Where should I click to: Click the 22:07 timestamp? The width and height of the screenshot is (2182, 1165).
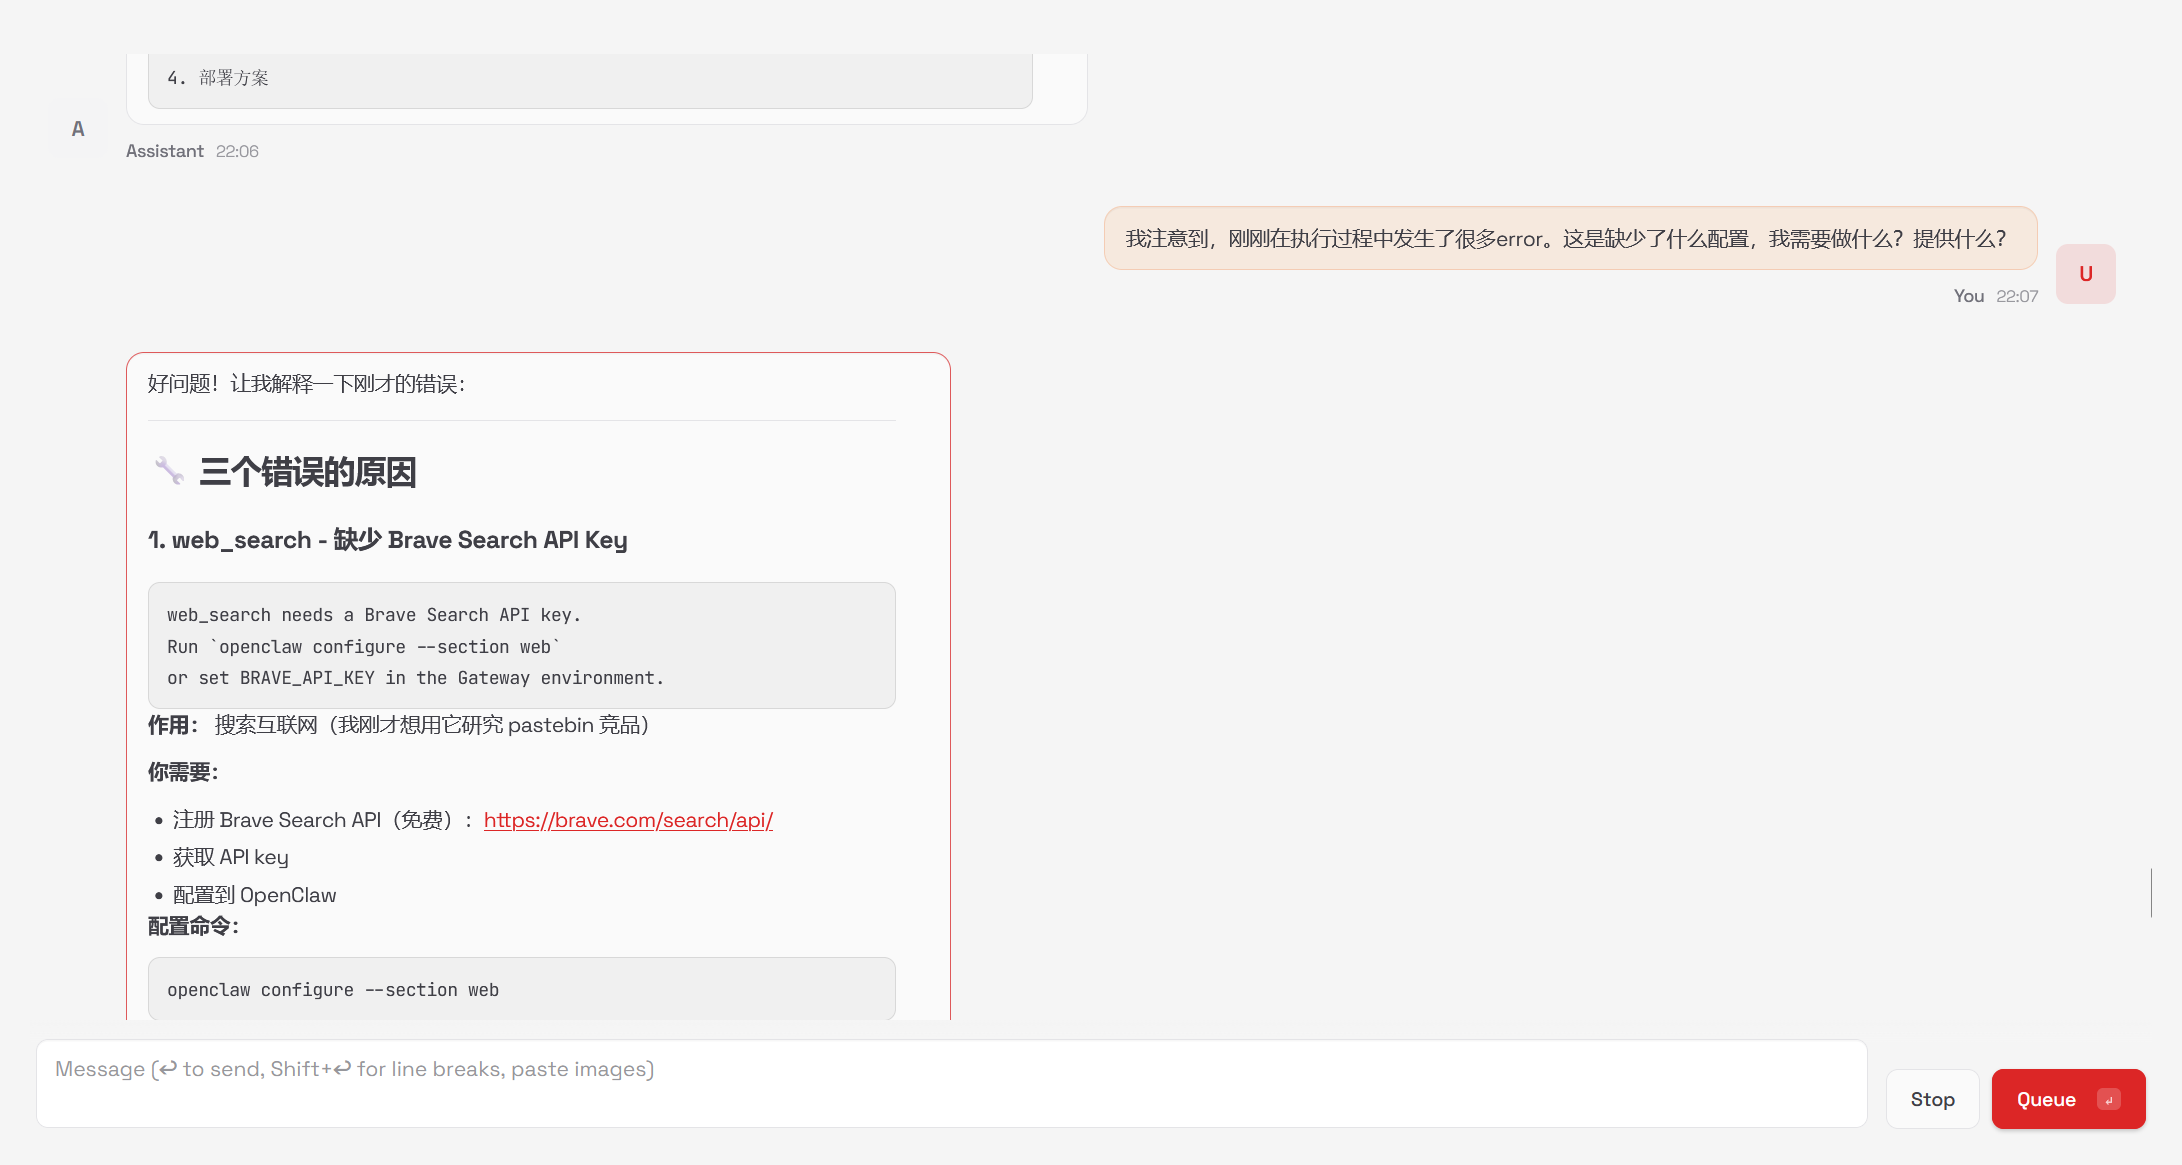click(2016, 296)
